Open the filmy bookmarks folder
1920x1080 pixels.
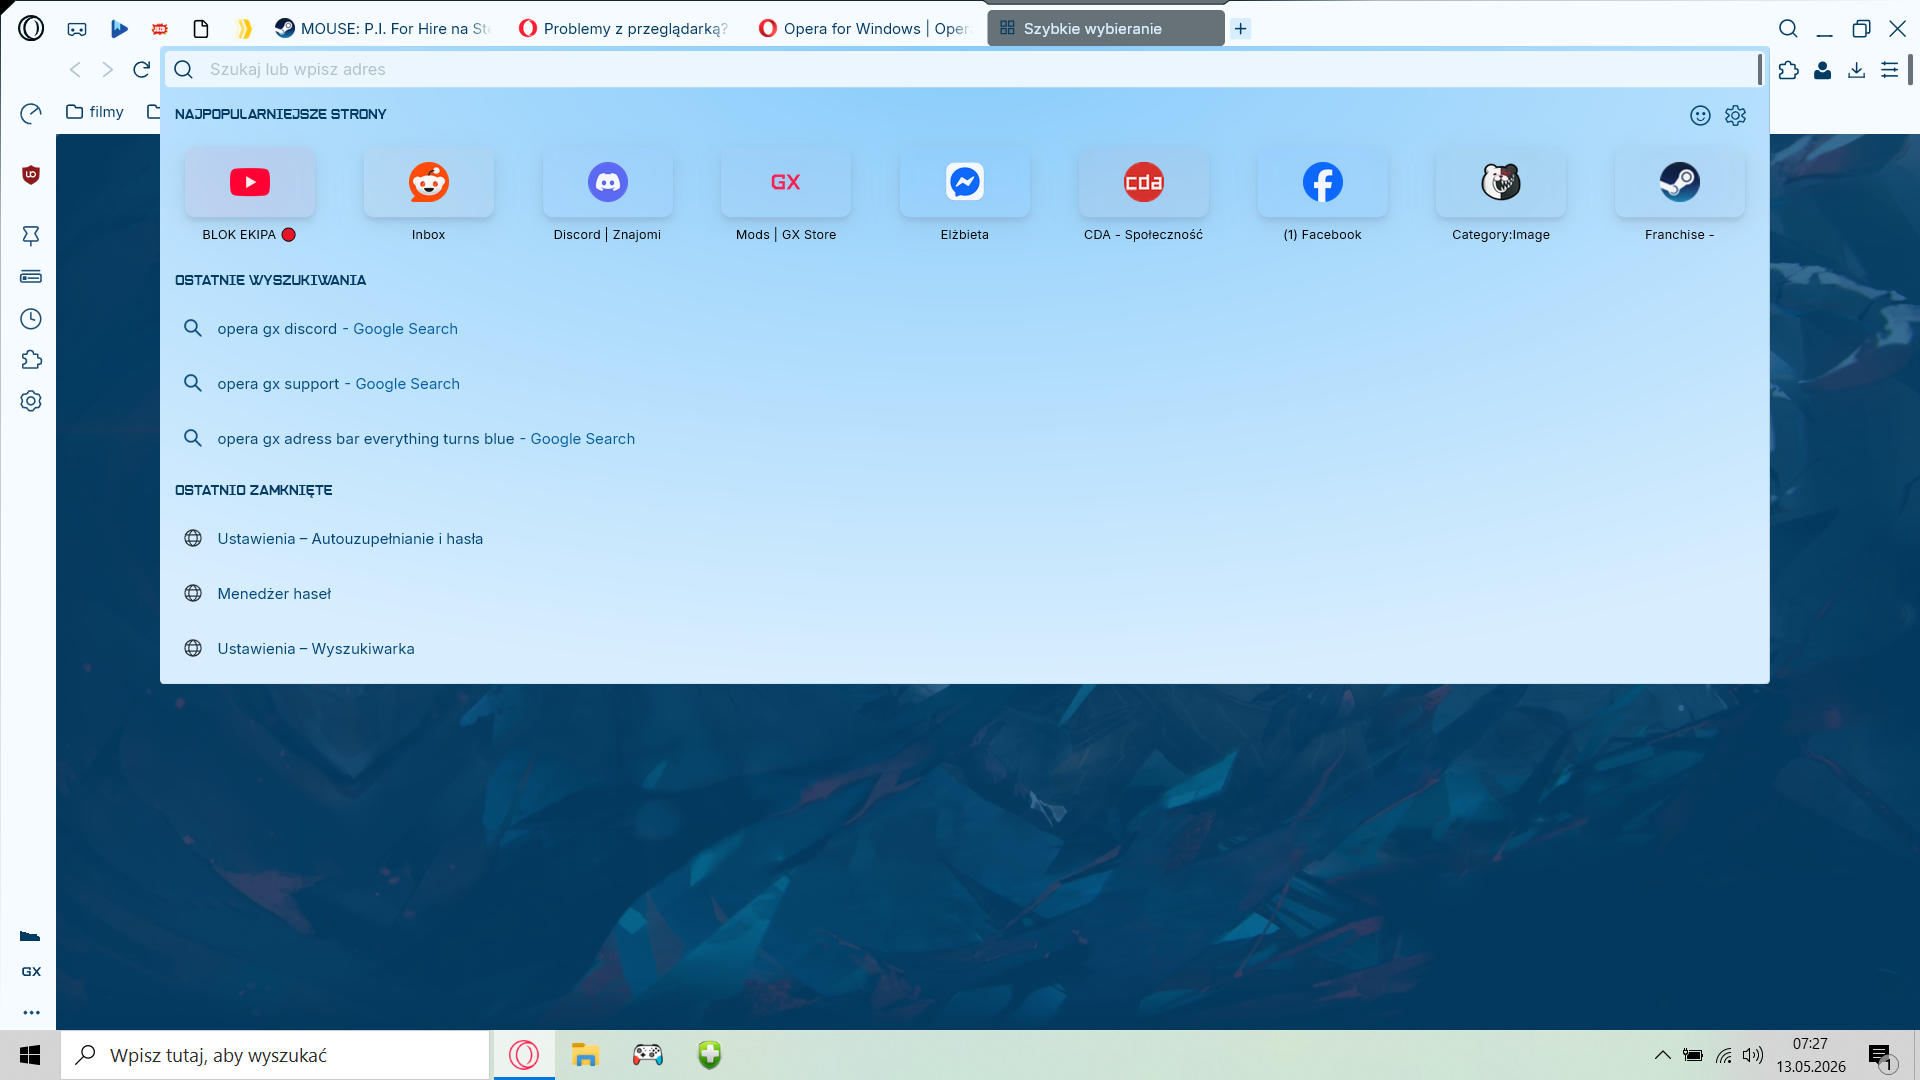pos(95,112)
